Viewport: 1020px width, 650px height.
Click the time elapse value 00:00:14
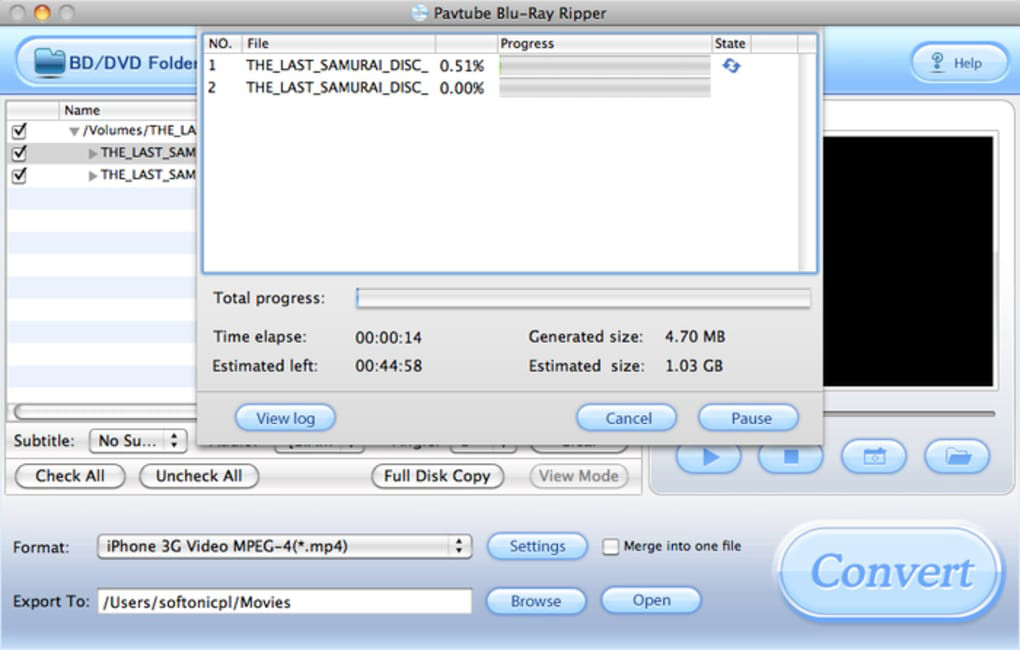(x=388, y=338)
